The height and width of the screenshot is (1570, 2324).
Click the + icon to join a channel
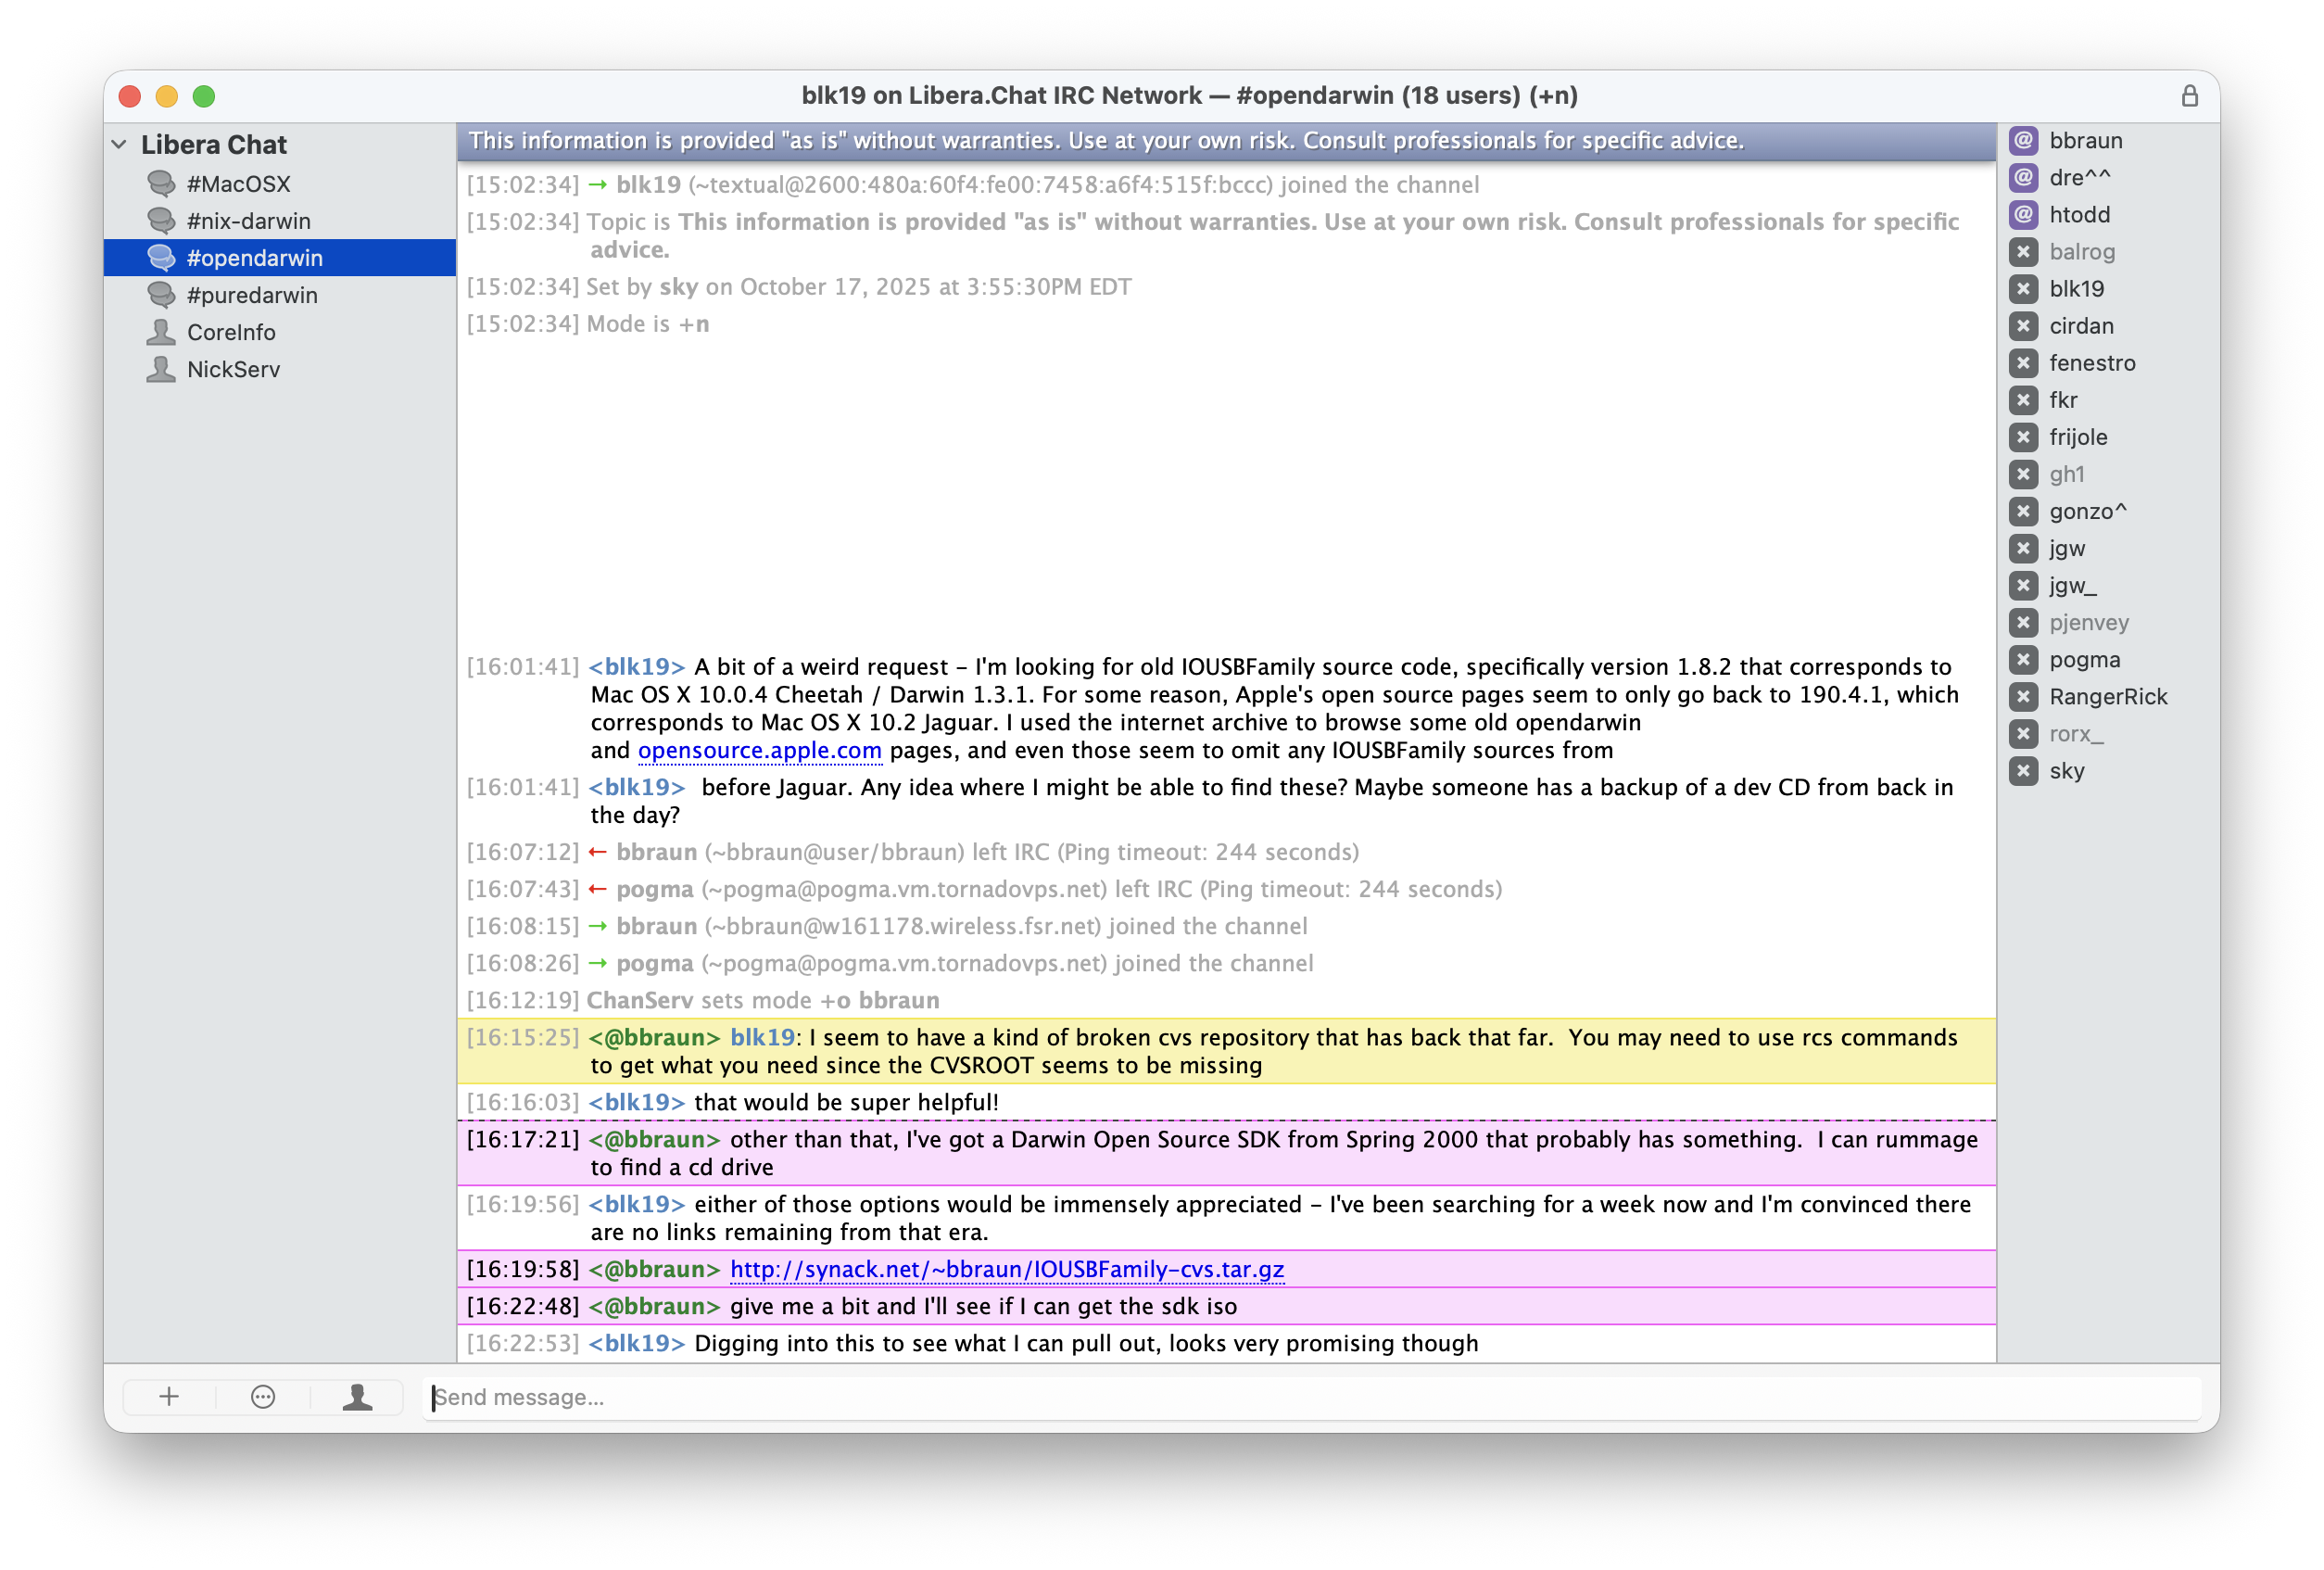168,1397
